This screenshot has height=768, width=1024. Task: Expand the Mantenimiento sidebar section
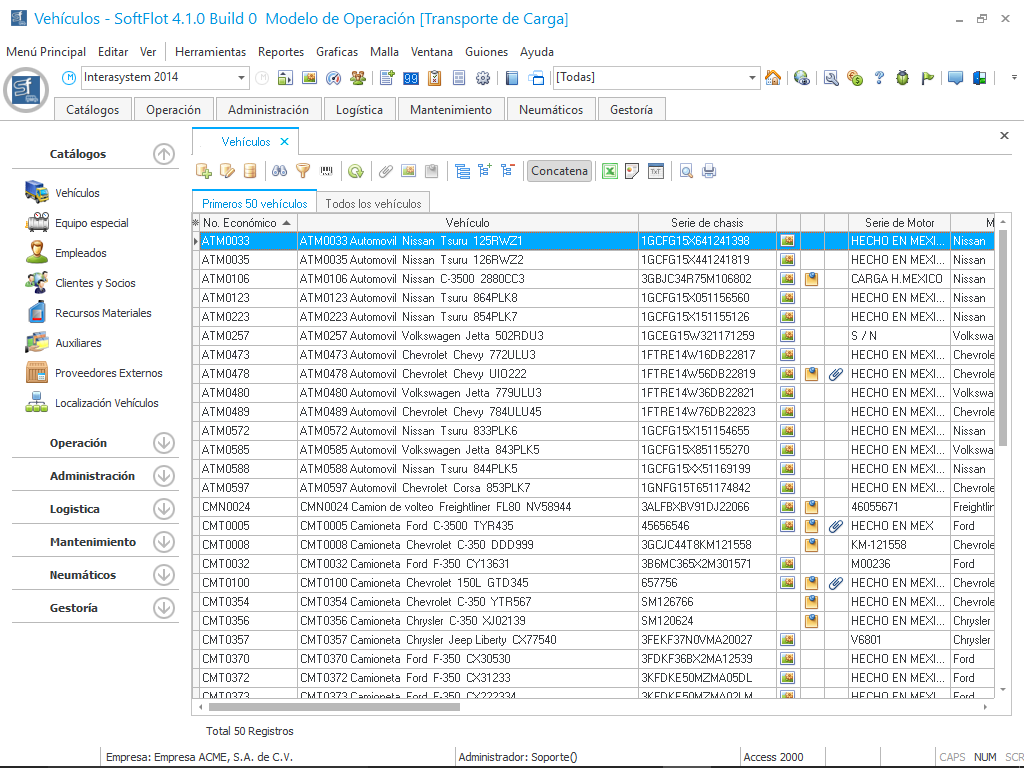pos(164,542)
